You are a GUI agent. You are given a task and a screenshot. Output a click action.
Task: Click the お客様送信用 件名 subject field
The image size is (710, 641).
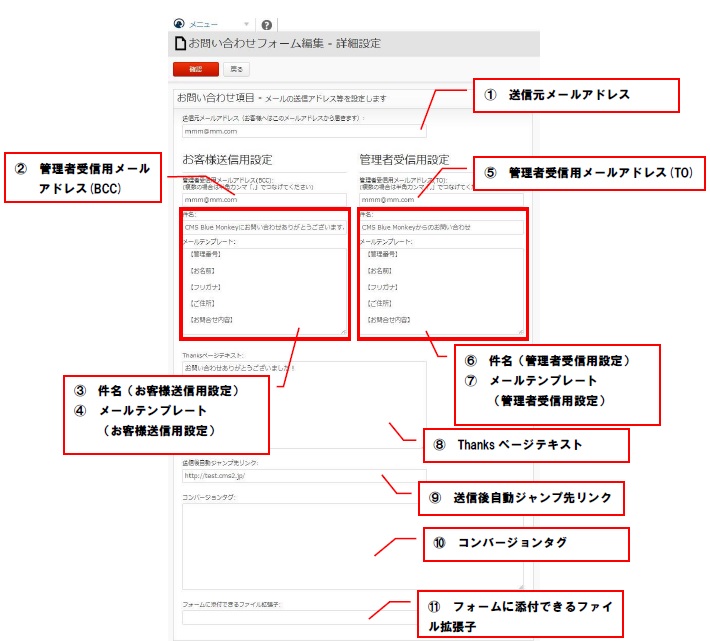pyautogui.click(x=264, y=227)
